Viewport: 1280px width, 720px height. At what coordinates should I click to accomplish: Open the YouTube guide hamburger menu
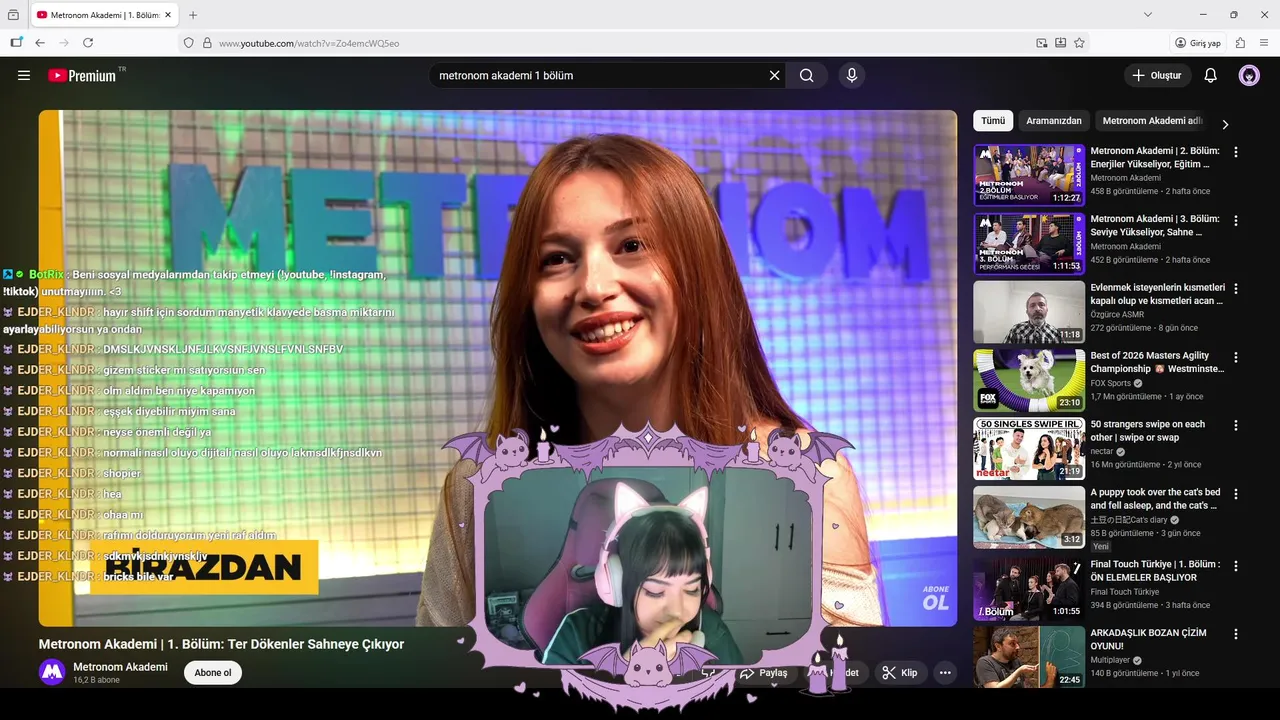[24, 75]
